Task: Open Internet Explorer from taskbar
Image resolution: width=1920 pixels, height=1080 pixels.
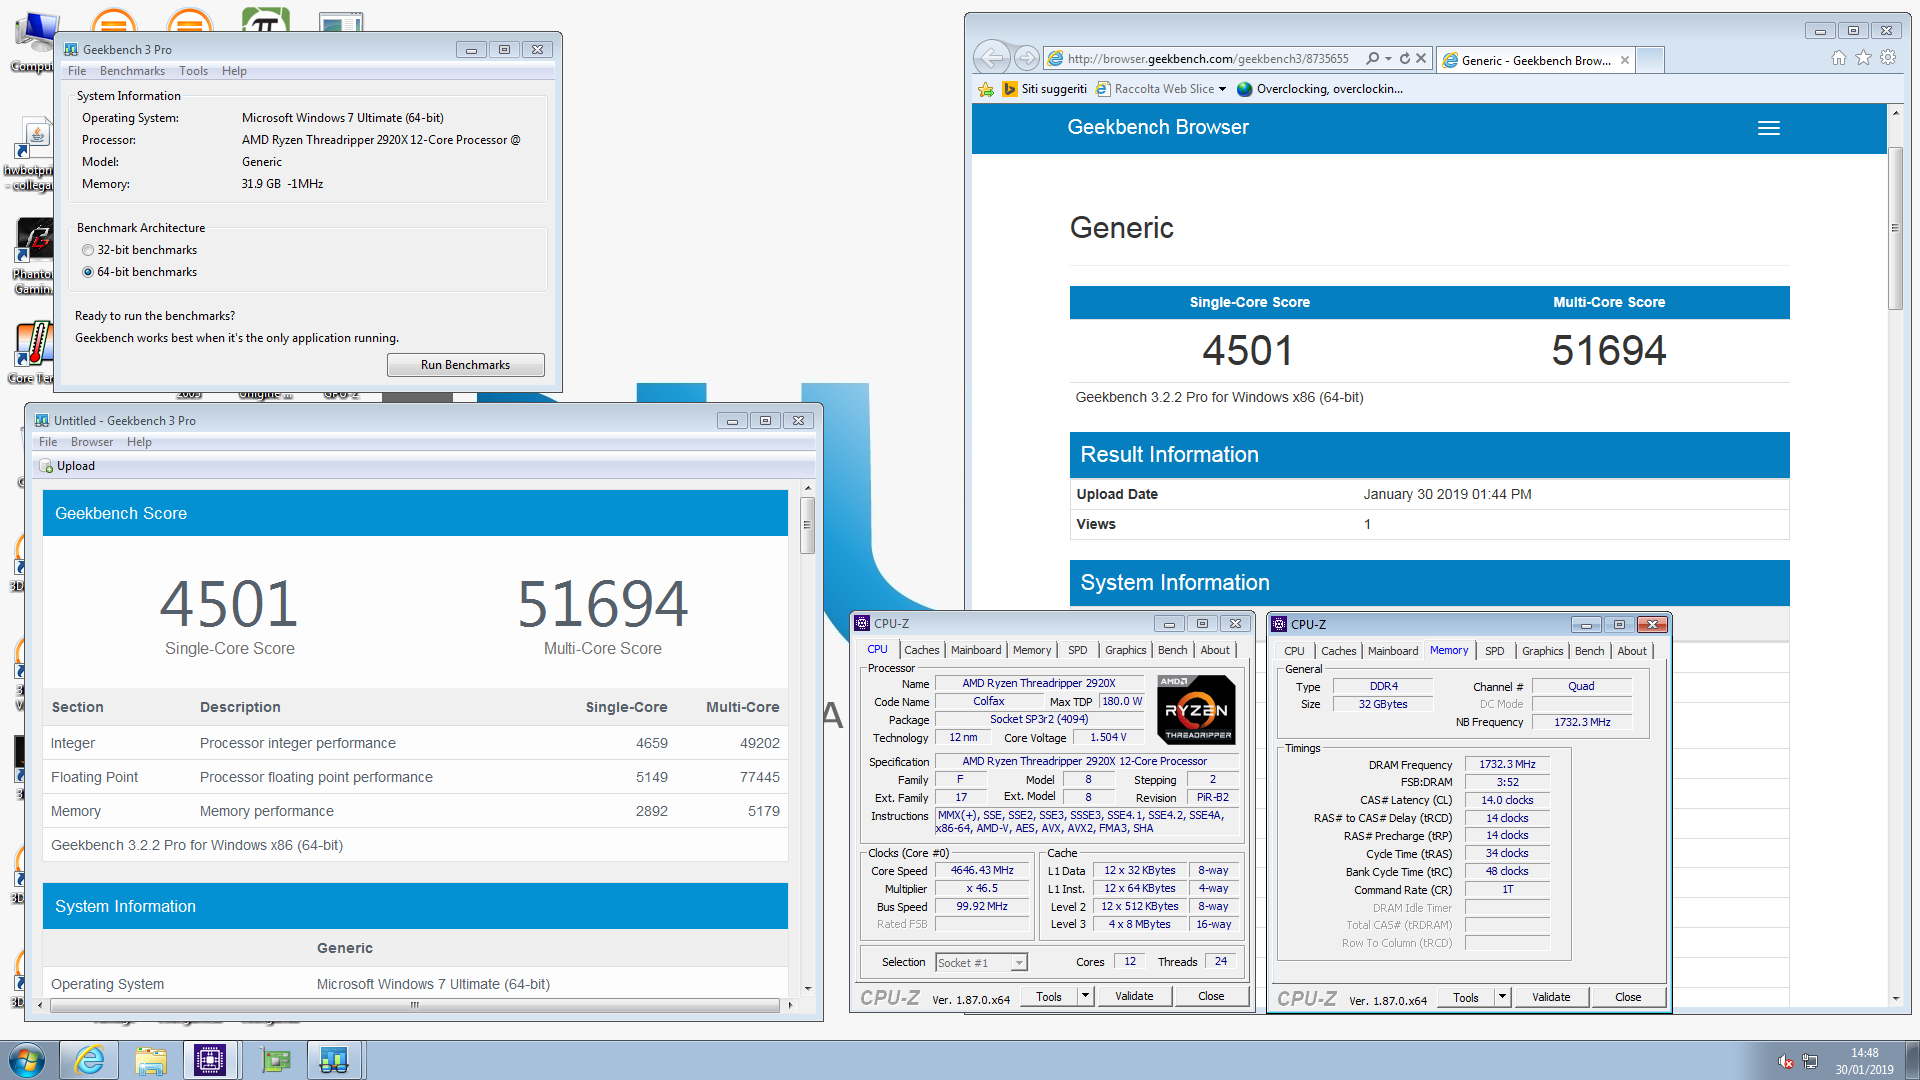Action: click(90, 1060)
